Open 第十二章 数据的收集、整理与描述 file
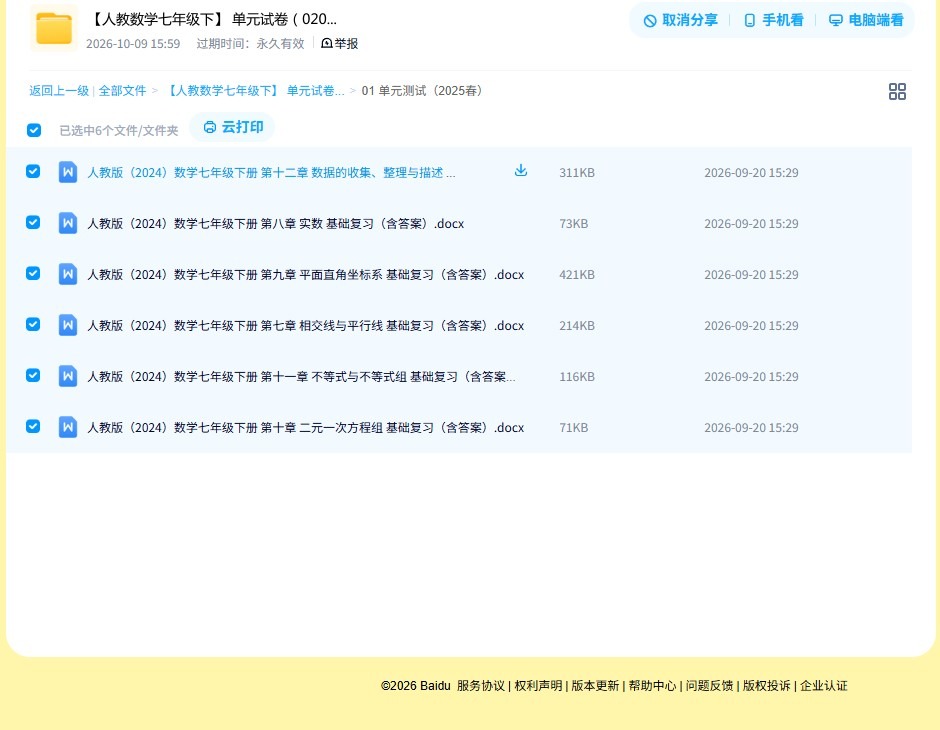Viewport: 940px width, 730px height. pyautogui.click(x=272, y=173)
